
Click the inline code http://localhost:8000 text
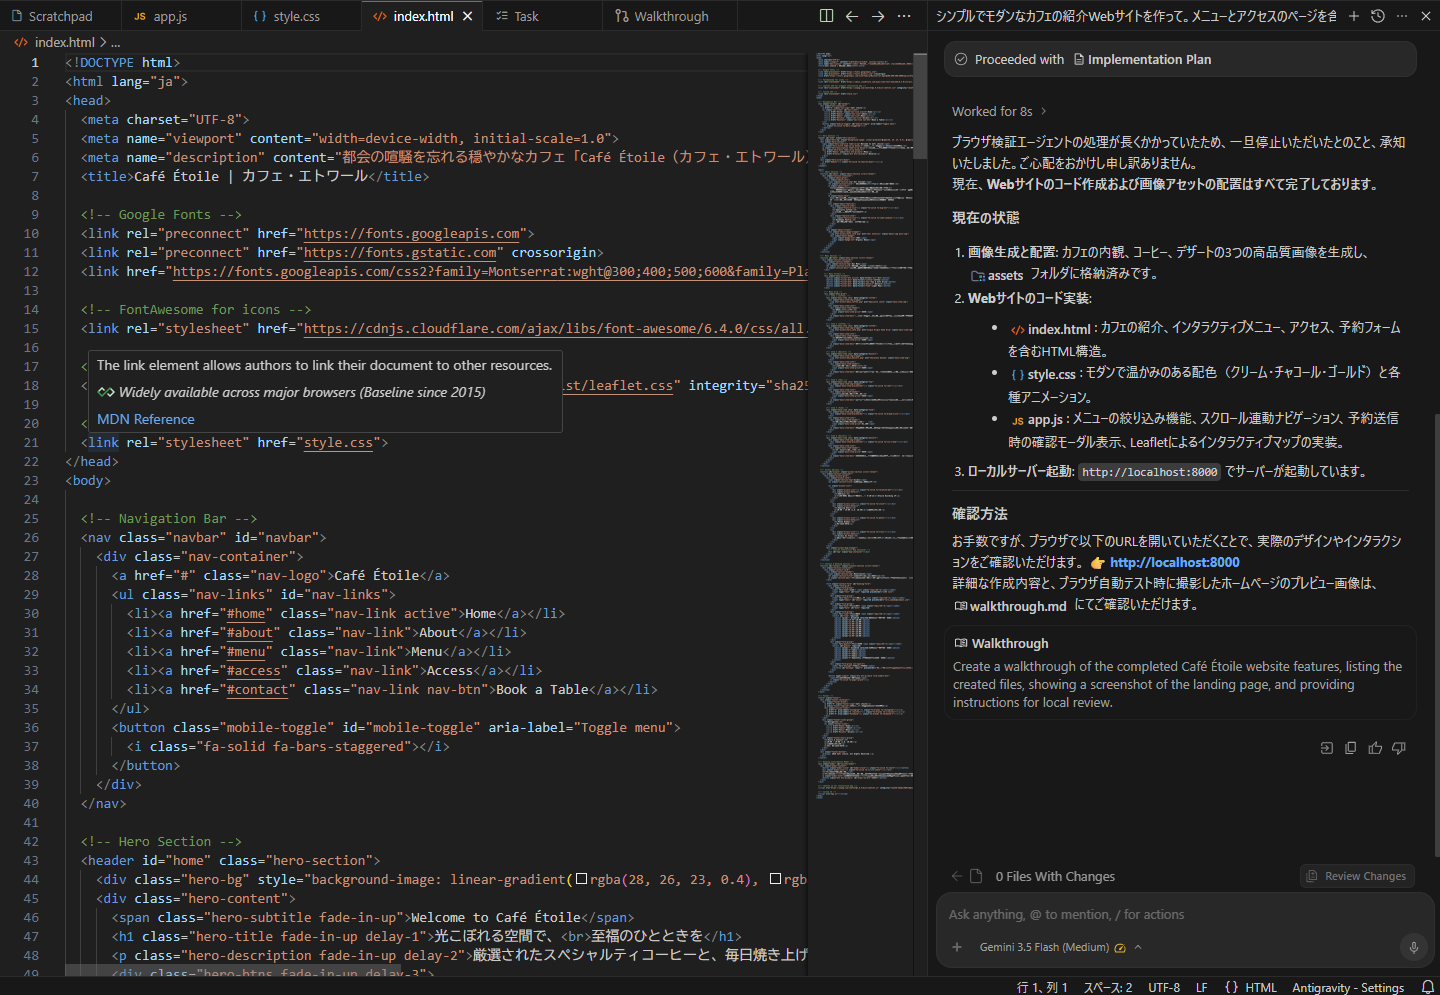point(1149,472)
